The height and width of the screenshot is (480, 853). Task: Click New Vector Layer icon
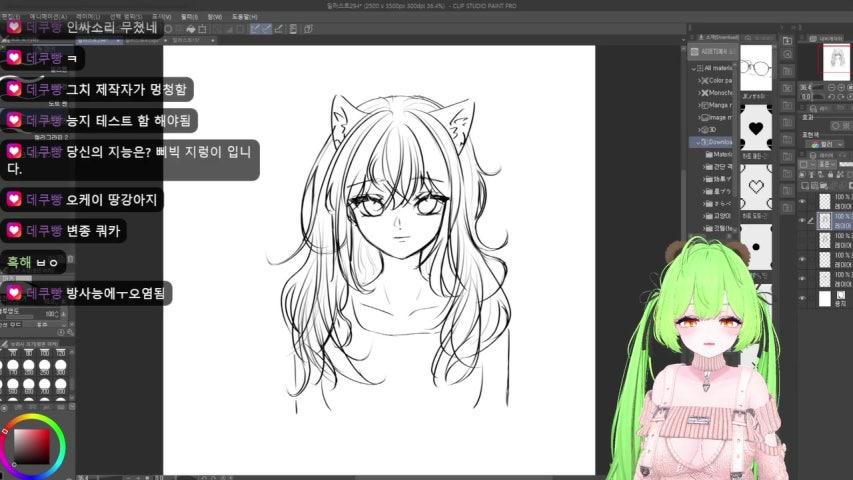[x=814, y=186]
